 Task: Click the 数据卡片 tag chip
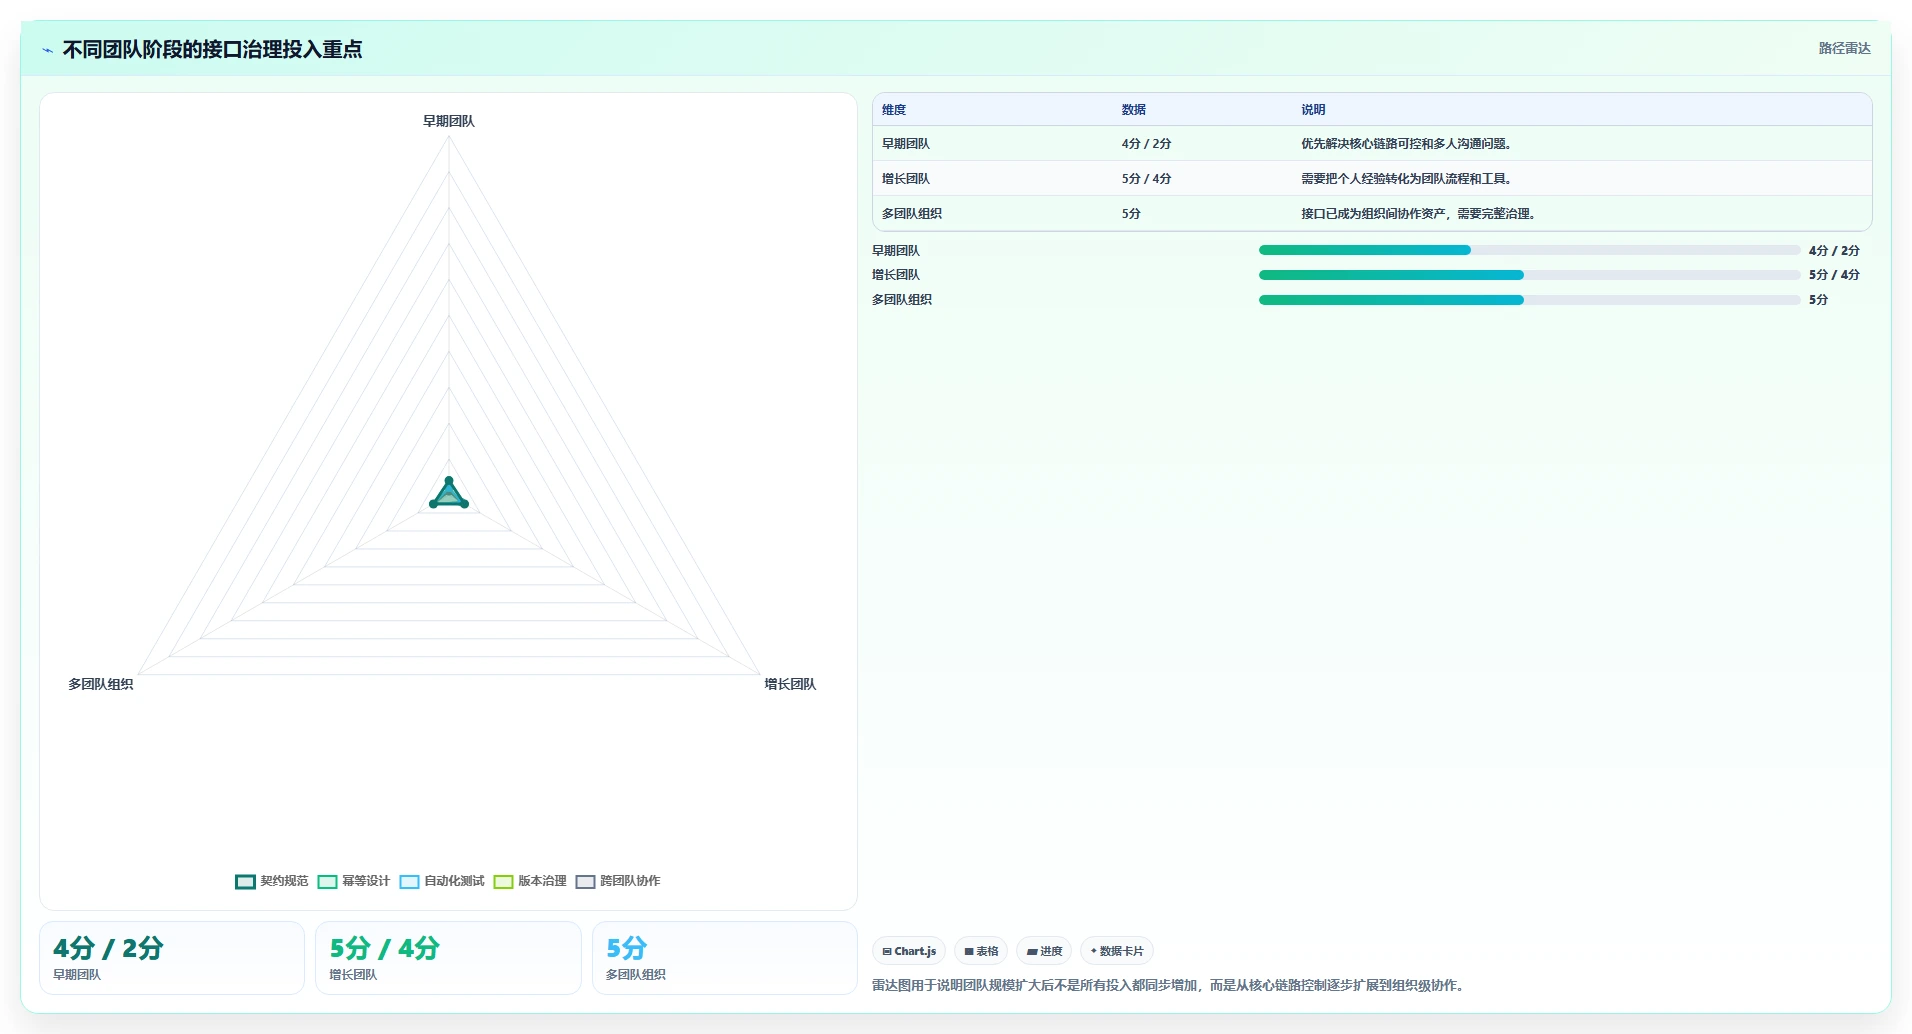(x=1117, y=951)
